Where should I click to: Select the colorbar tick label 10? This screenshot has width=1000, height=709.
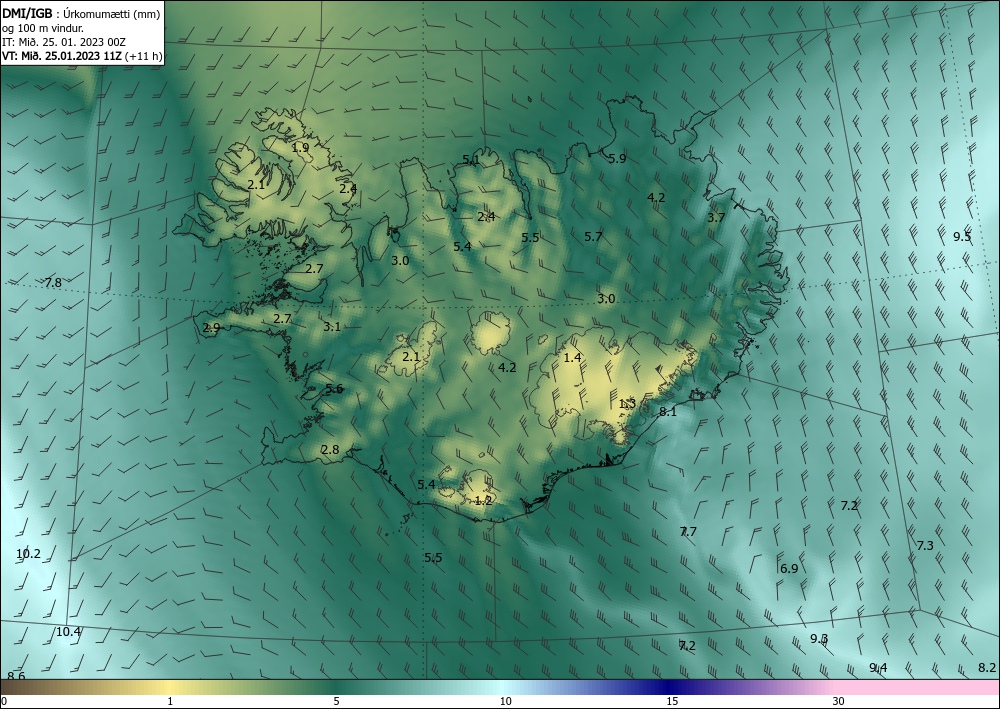point(506,701)
